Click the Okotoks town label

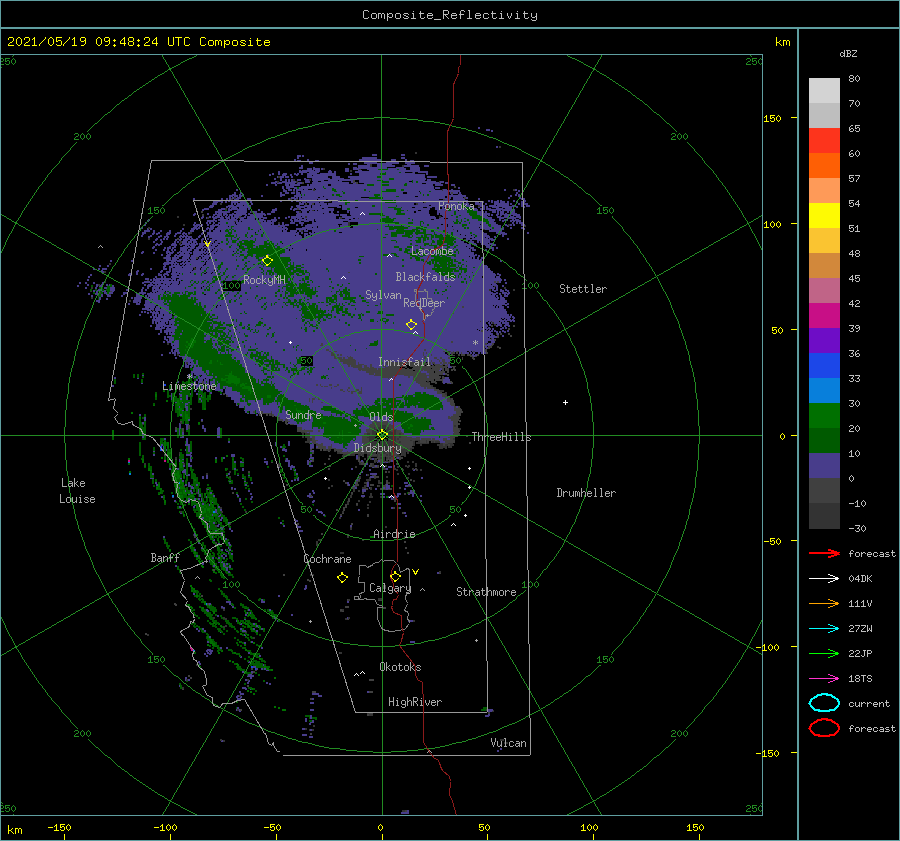tap(400, 667)
